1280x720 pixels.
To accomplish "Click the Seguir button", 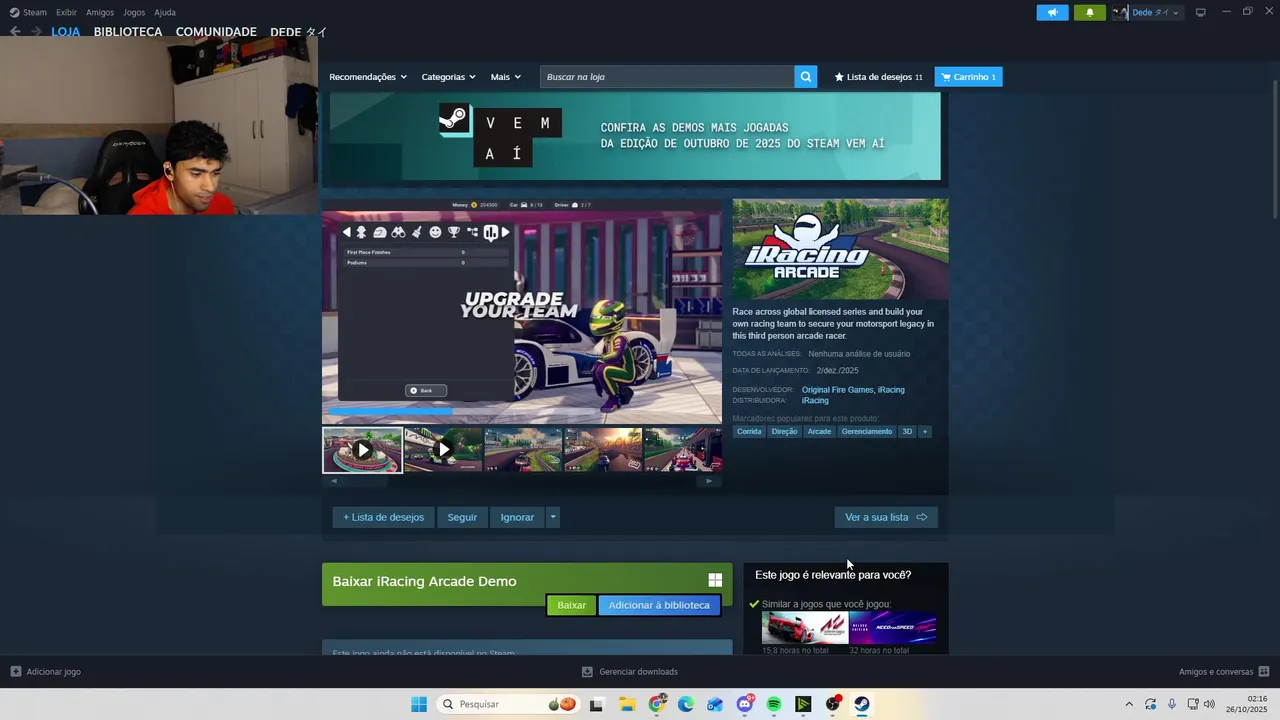I will click(x=462, y=517).
